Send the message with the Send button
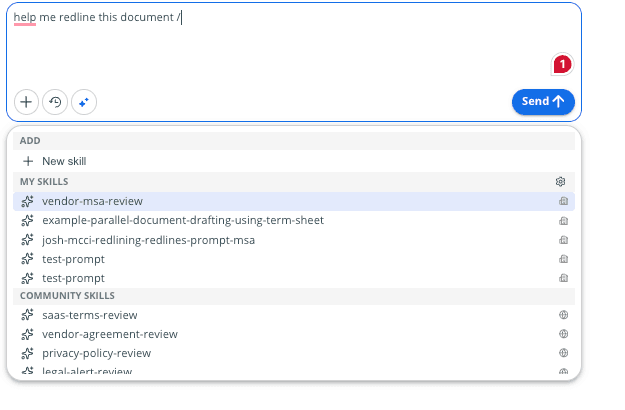This screenshot has width=625, height=410. [543, 102]
